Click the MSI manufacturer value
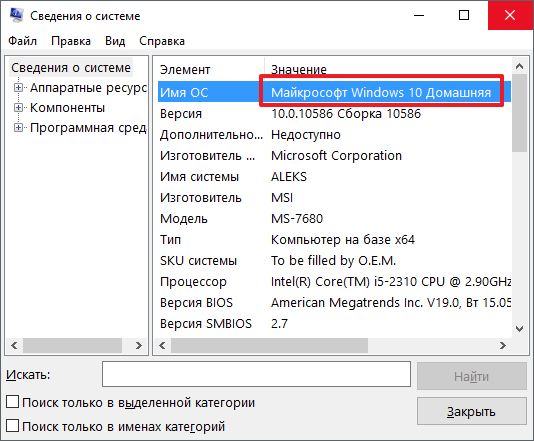Image resolution: width=534 pixels, height=441 pixels. 282,198
